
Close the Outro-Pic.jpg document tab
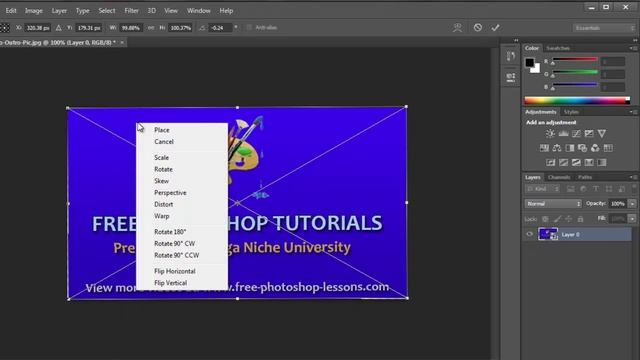(122, 42)
